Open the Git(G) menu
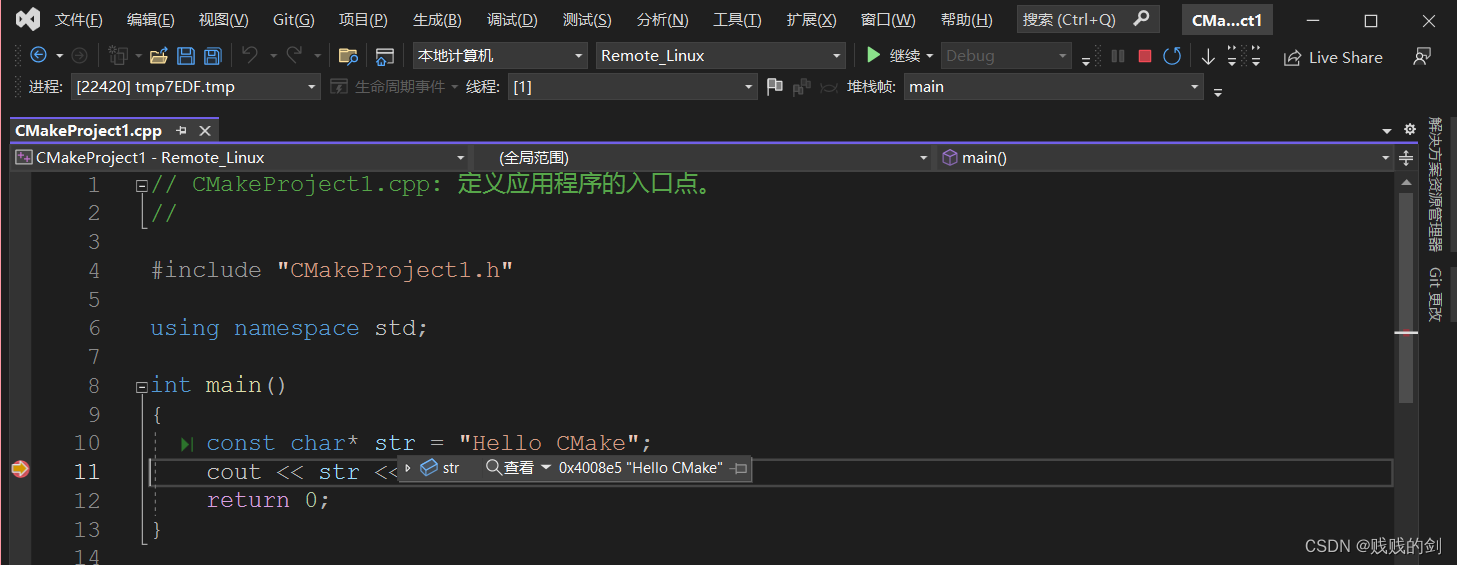1457x565 pixels. 293,20
